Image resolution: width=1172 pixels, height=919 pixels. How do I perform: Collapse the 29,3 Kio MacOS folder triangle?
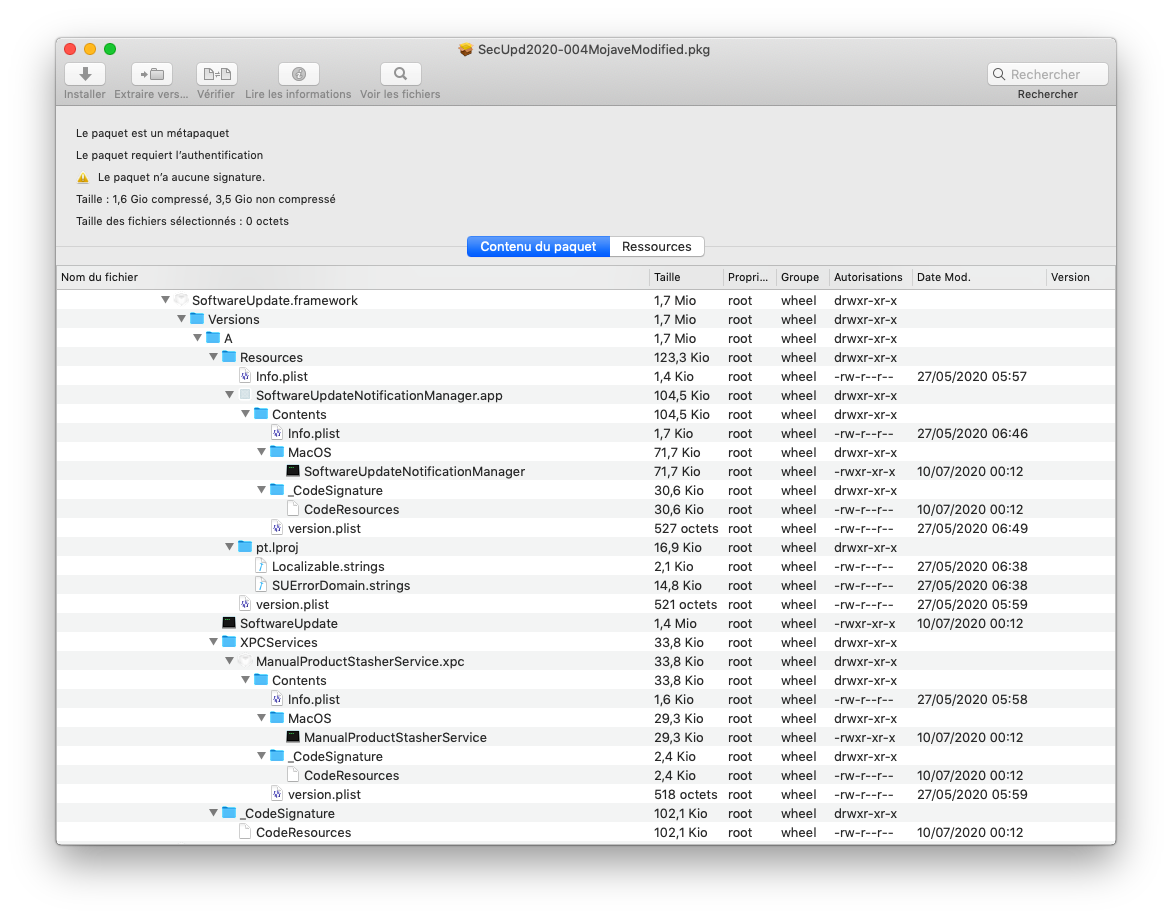coord(262,718)
